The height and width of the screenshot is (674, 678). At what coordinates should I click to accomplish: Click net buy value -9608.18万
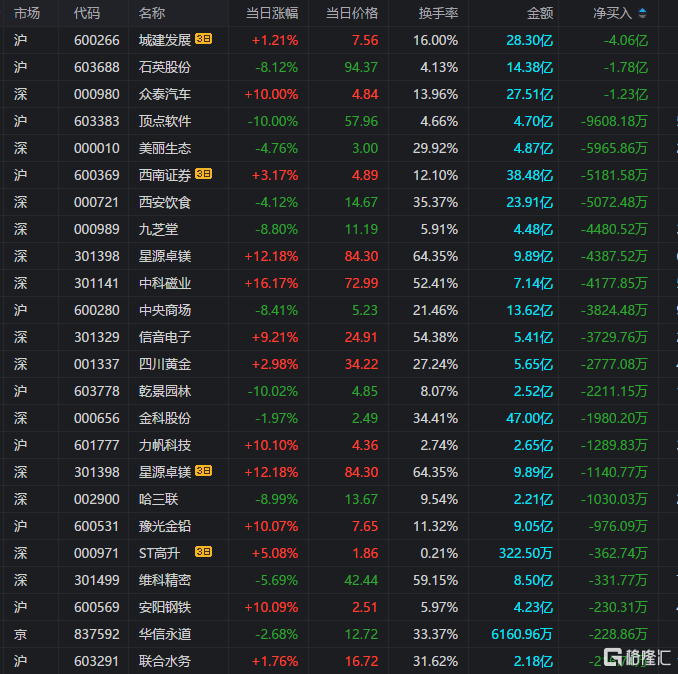tap(614, 121)
